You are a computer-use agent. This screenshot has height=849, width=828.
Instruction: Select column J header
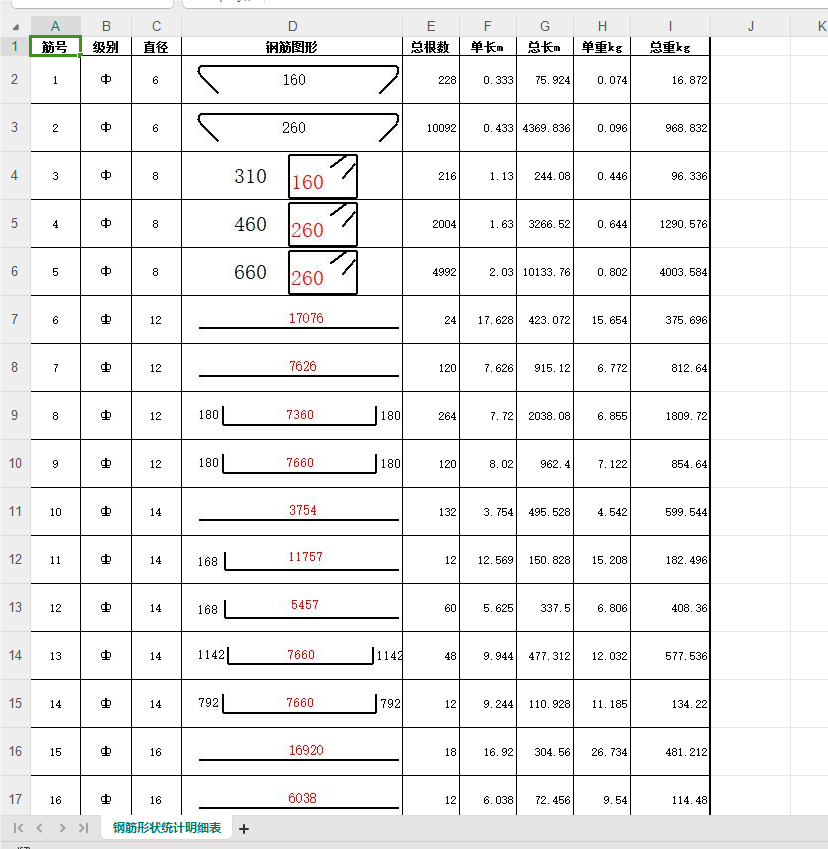(751, 26)
